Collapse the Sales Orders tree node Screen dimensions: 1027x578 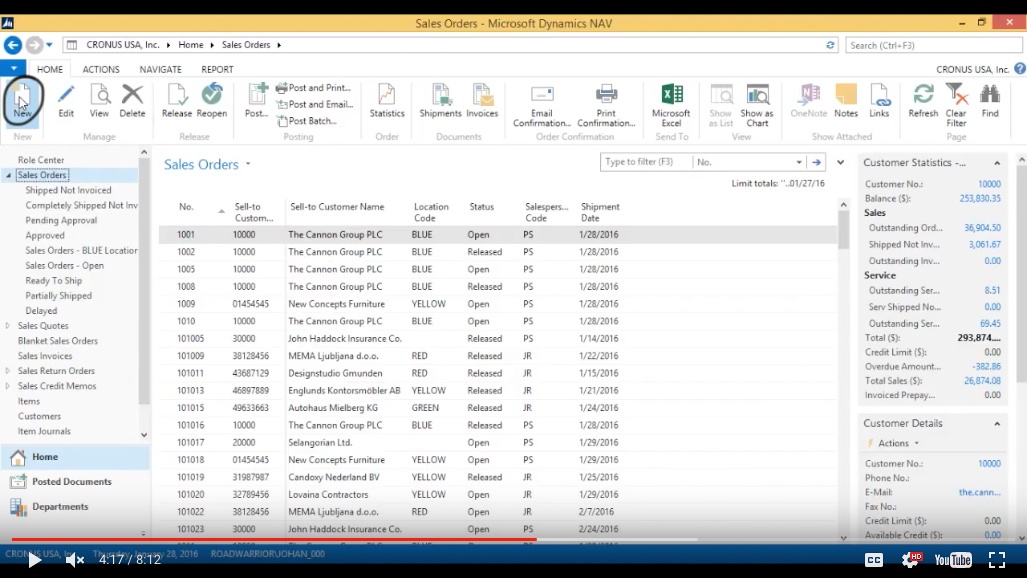click(9, 176)
